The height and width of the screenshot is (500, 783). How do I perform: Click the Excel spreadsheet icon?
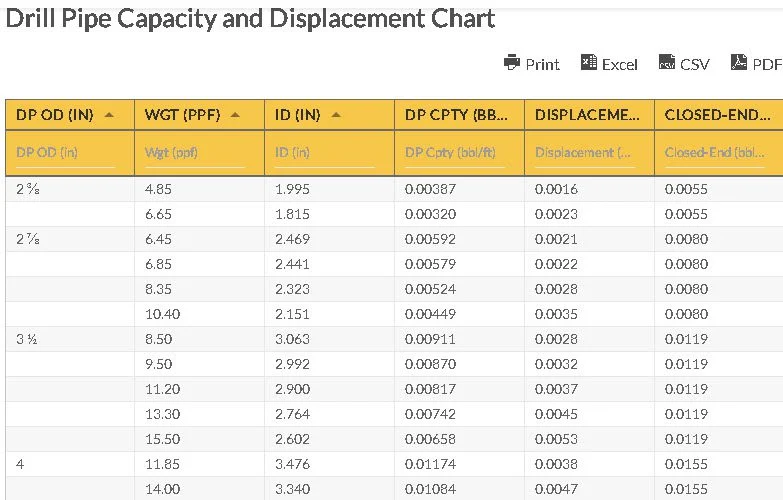tap(589, 62)
